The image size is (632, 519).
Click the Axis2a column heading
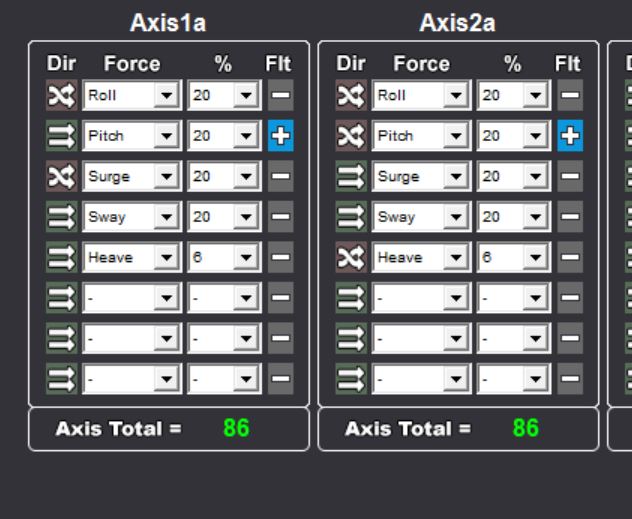457,23
